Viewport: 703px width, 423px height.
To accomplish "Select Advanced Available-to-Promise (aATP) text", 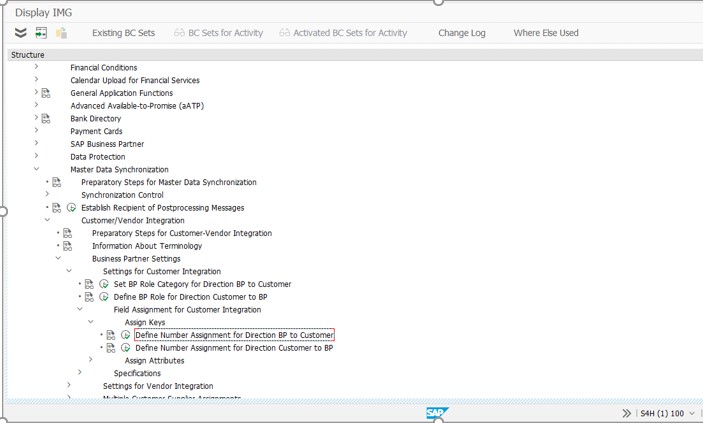I will click(137, 106).
